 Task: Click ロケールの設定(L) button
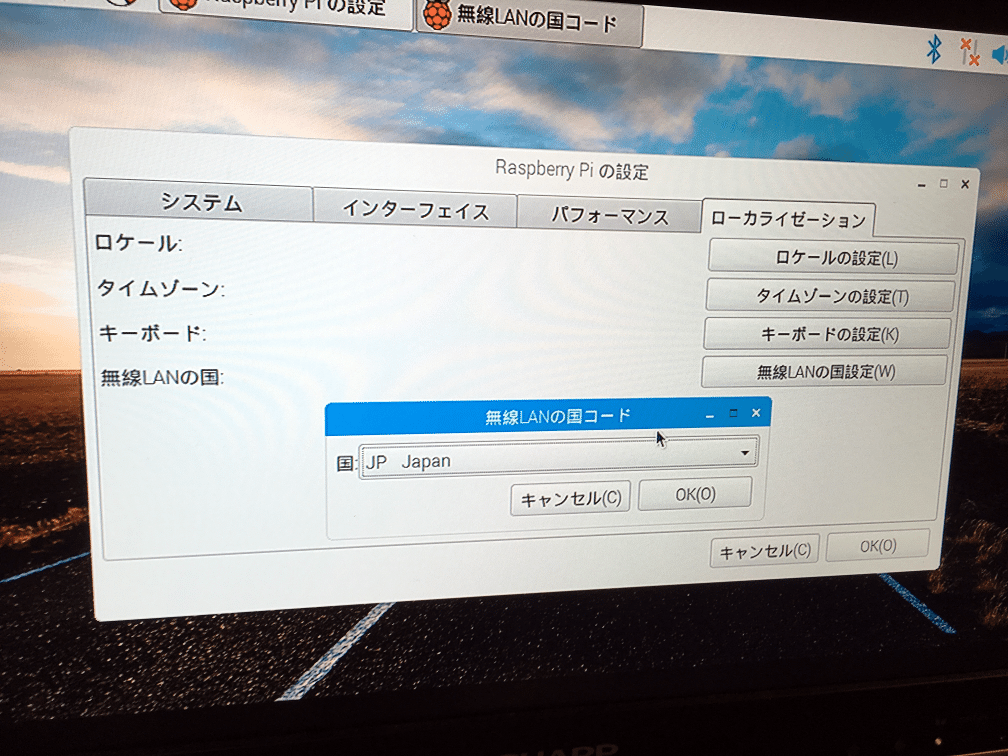point(834,258)
